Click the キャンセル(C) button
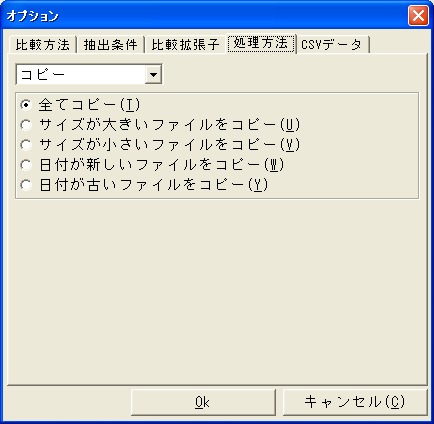The width and height of the screenshot is (434, 424). point(355,402)
